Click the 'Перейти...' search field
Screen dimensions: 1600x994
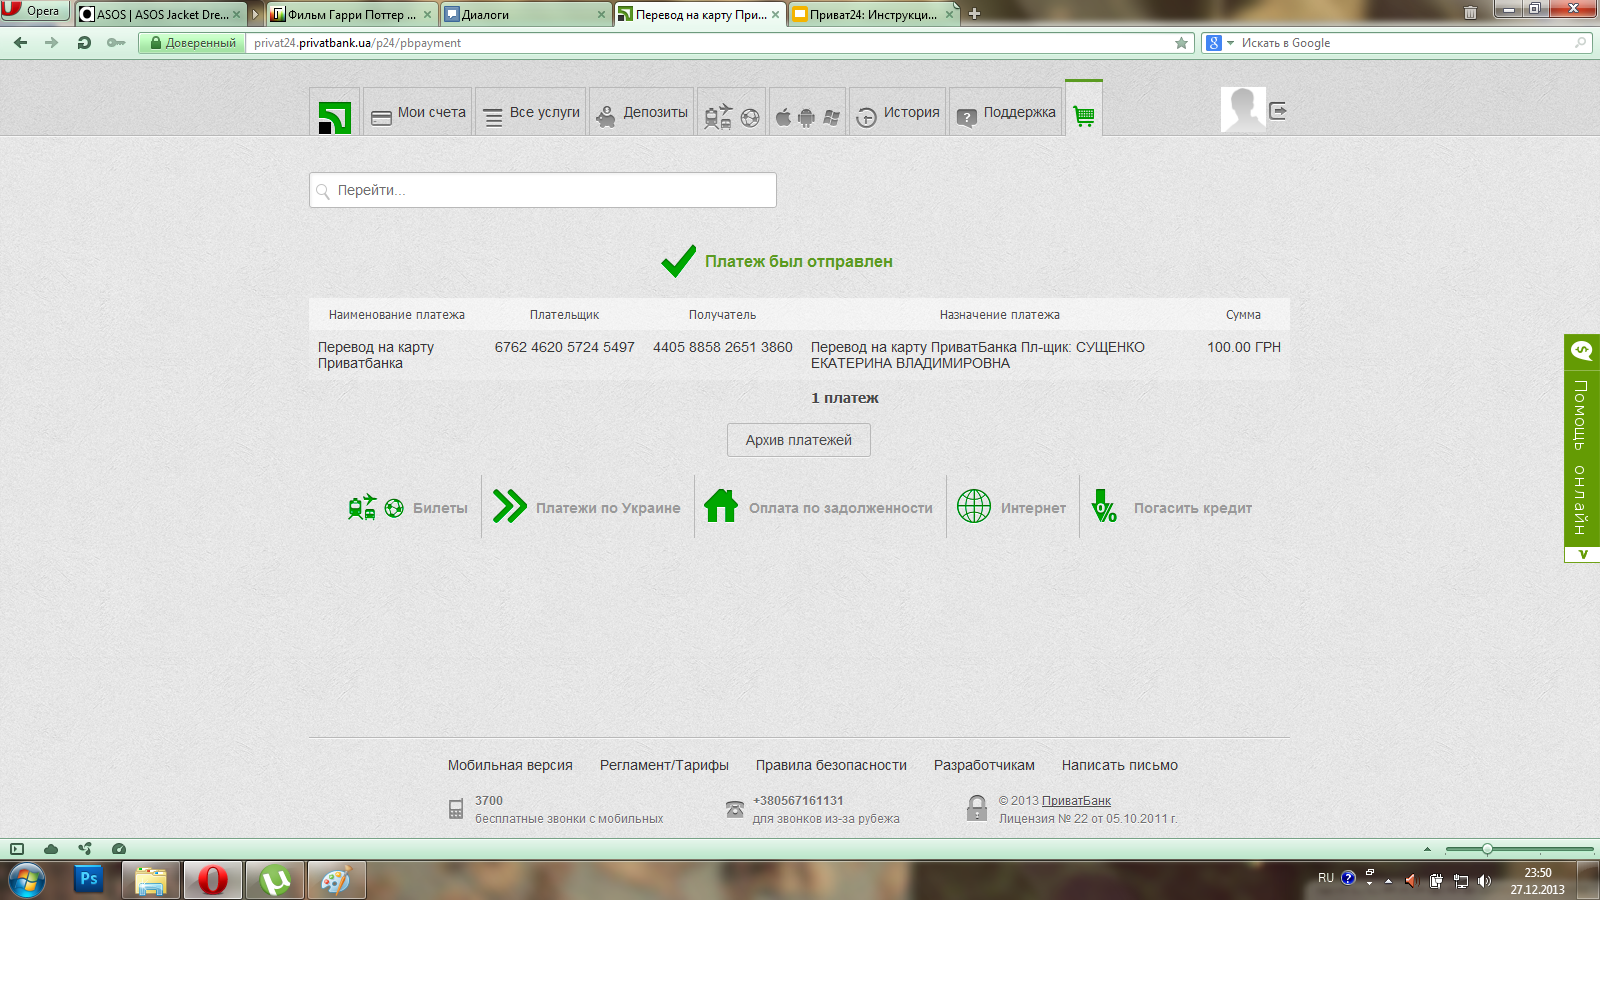(543, 190)
